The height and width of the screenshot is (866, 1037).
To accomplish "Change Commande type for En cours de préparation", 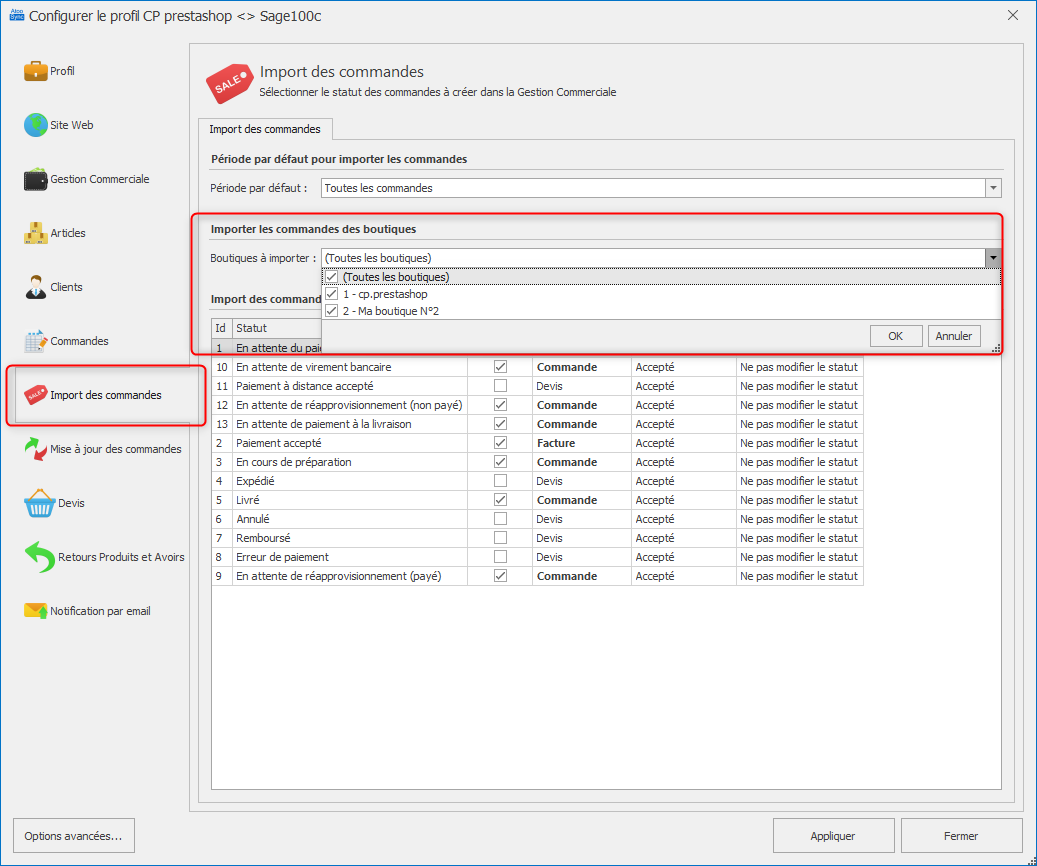I will tap(582, 462).
